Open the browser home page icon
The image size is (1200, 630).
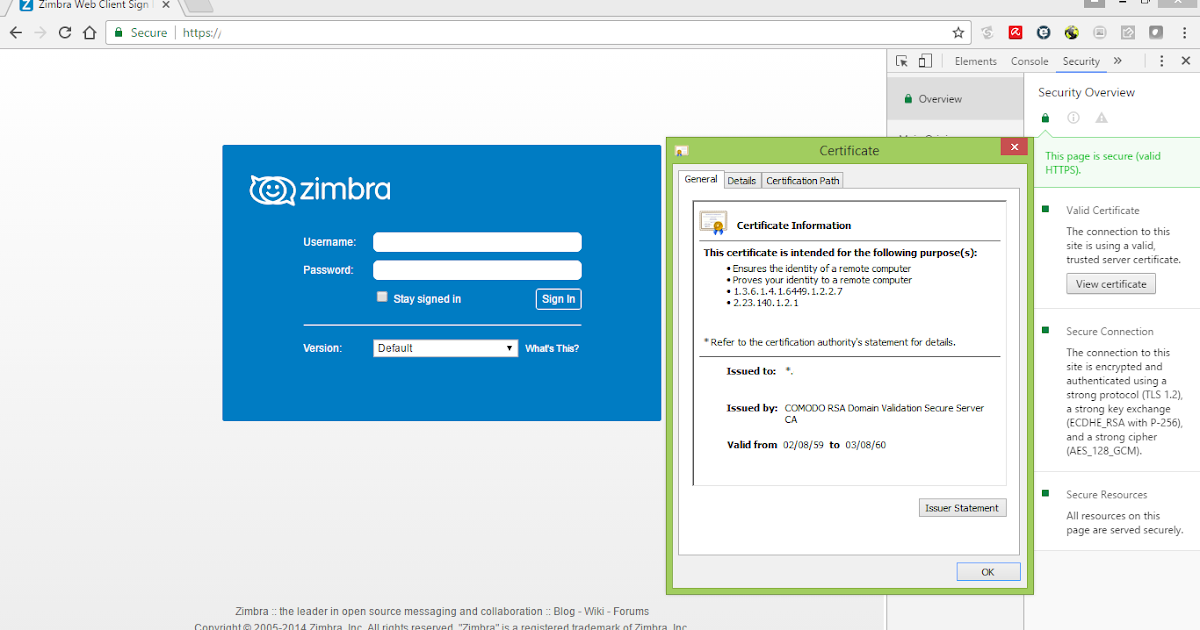coord(90,33)
